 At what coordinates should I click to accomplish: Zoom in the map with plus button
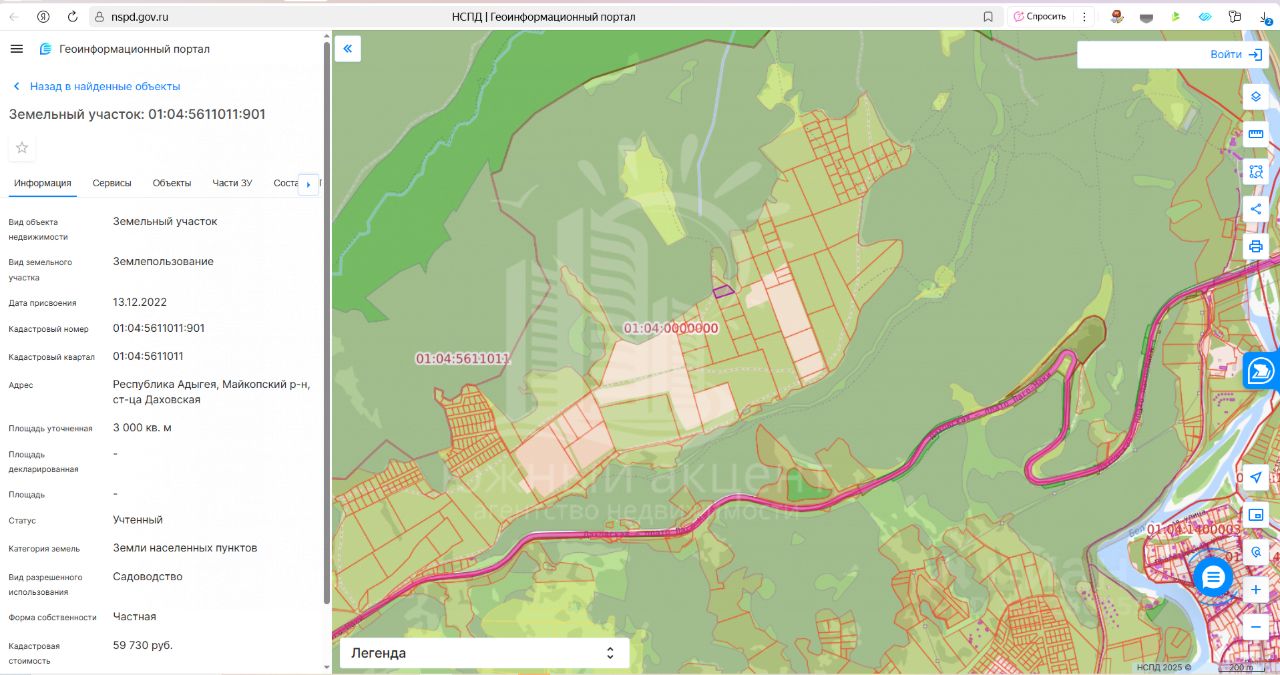(x=1256, y=590)
